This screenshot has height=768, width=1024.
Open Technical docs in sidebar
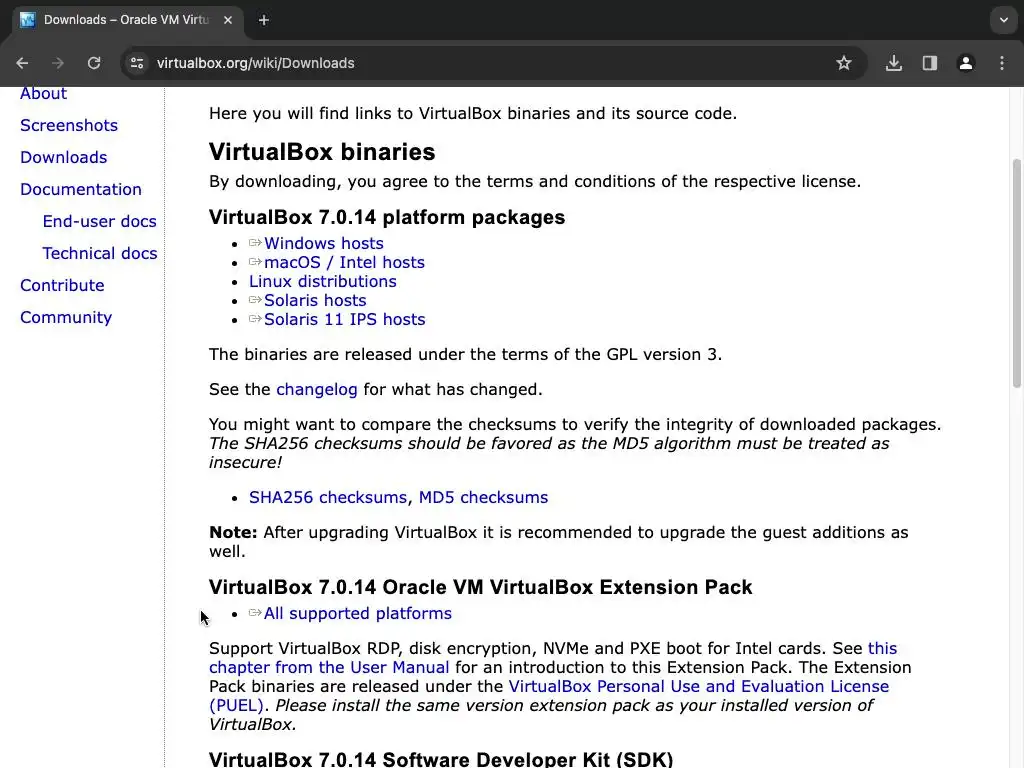(100, 253)
